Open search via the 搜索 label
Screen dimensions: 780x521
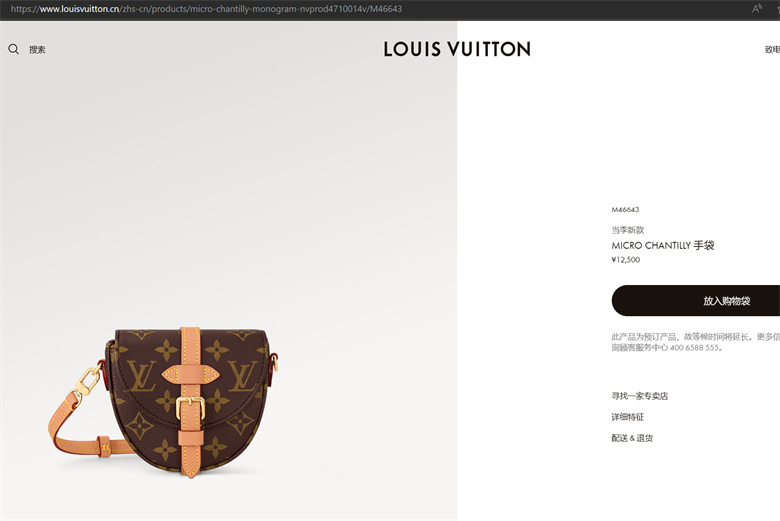pyautogui.click(x=37, y=49)
